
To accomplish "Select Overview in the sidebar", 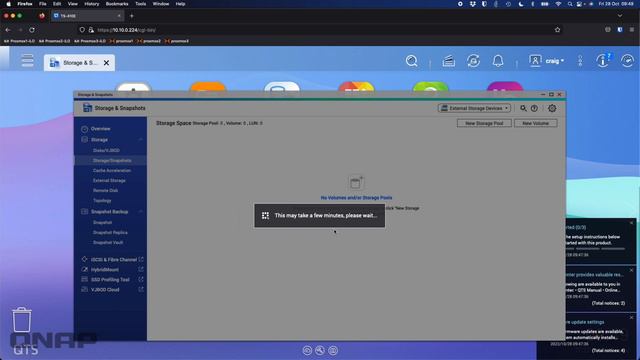I will click(x=100, y=129).
